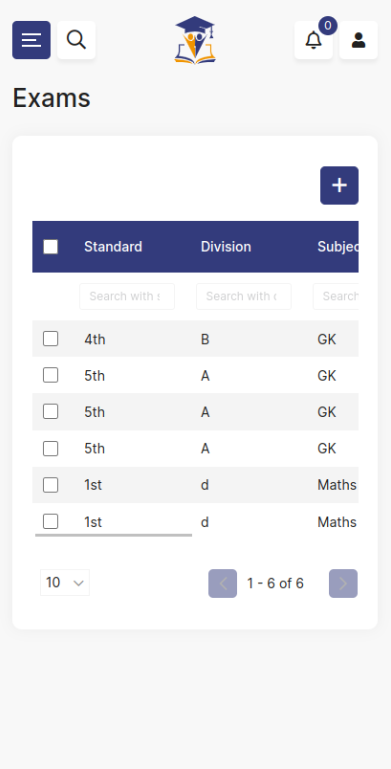The width and height of the screenshot is (391, 769).
Task: Check the 4th standard row checkbox
Action: 51,338
